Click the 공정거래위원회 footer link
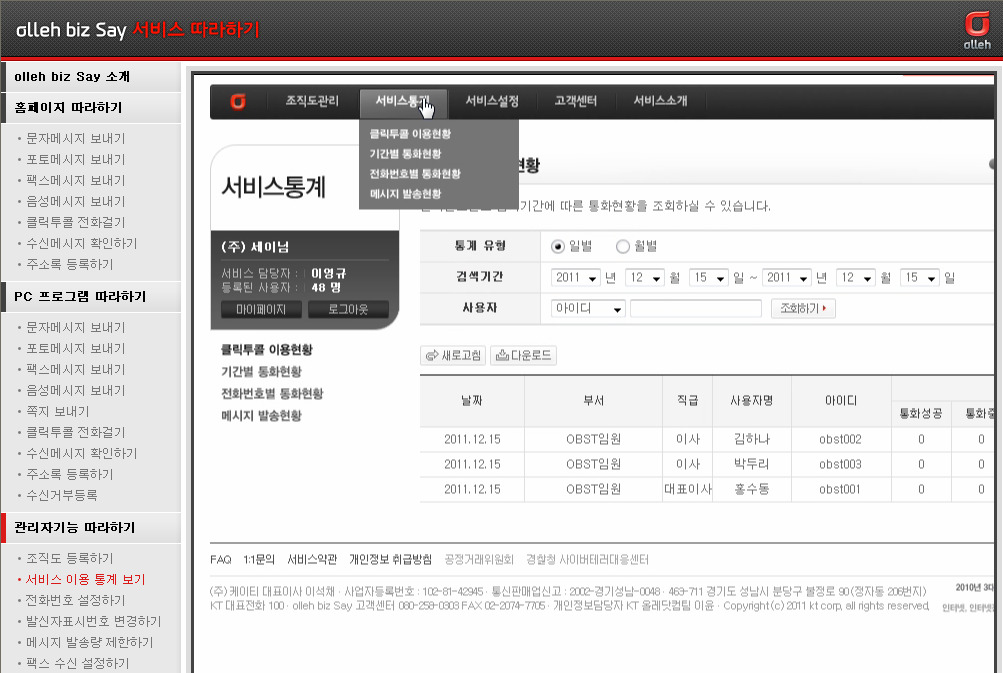Screen dimensions: 1003x673 click(x=479, y=560)
